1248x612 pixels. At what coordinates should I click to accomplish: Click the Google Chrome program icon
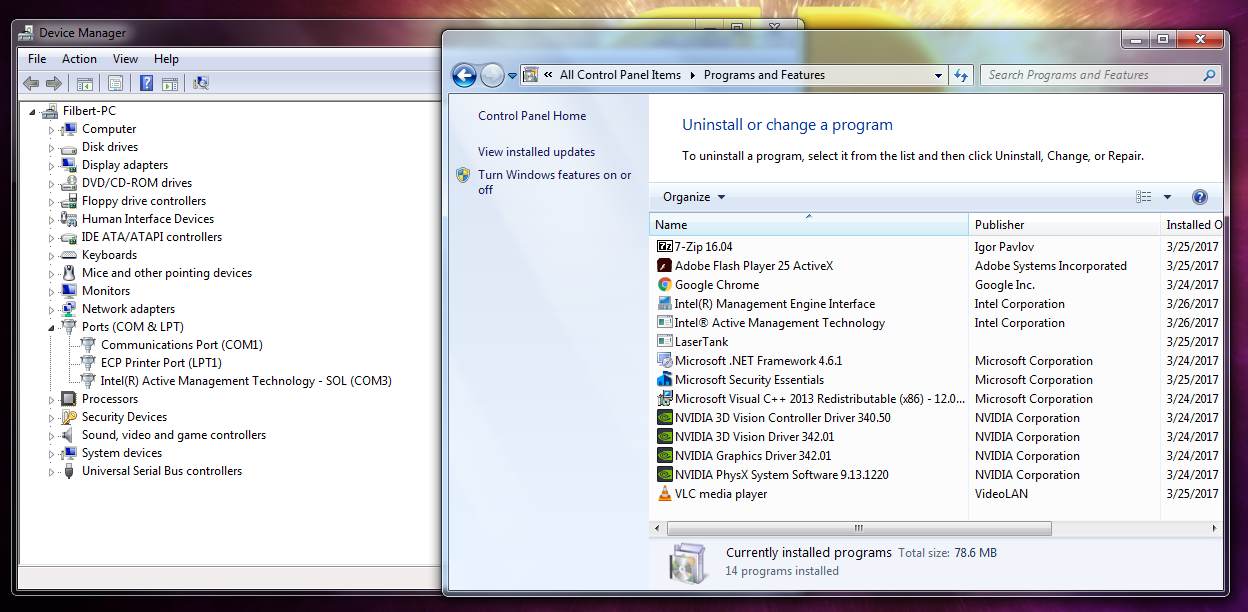(x=665, y=285)
